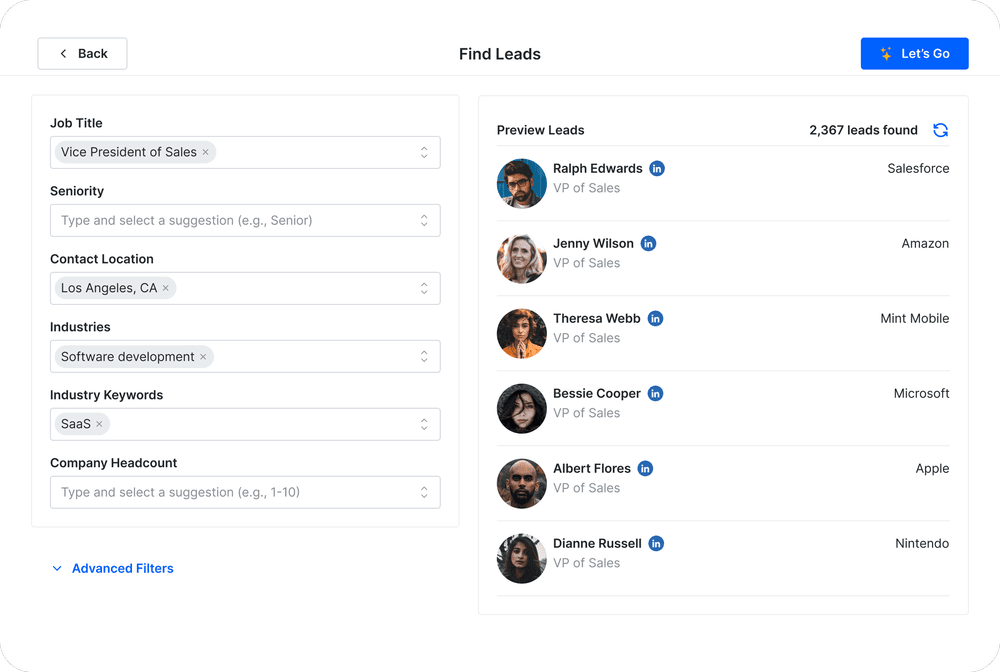This screenshot has height=672, width=1000.
Task: Select the Theresa Webb name
Action: 596,318
